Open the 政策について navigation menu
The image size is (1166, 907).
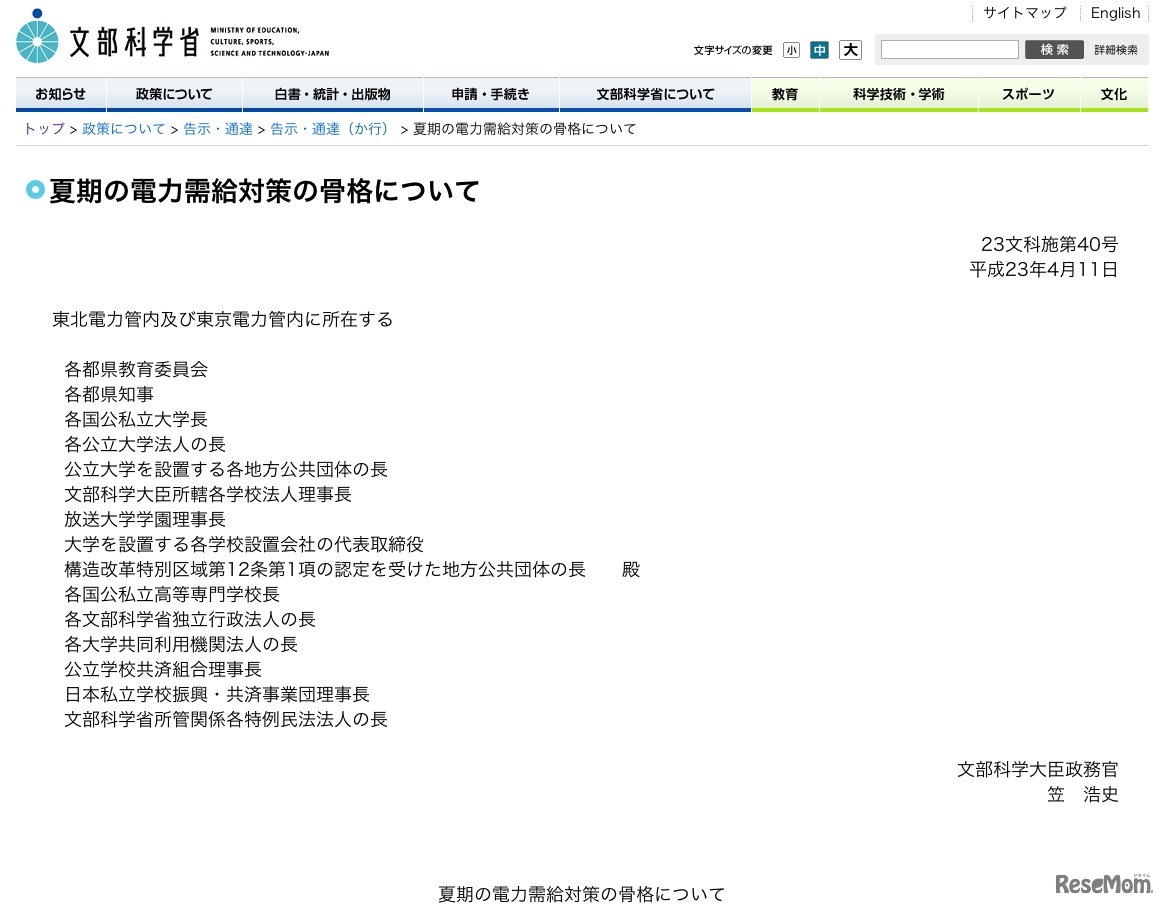point(174,94)
